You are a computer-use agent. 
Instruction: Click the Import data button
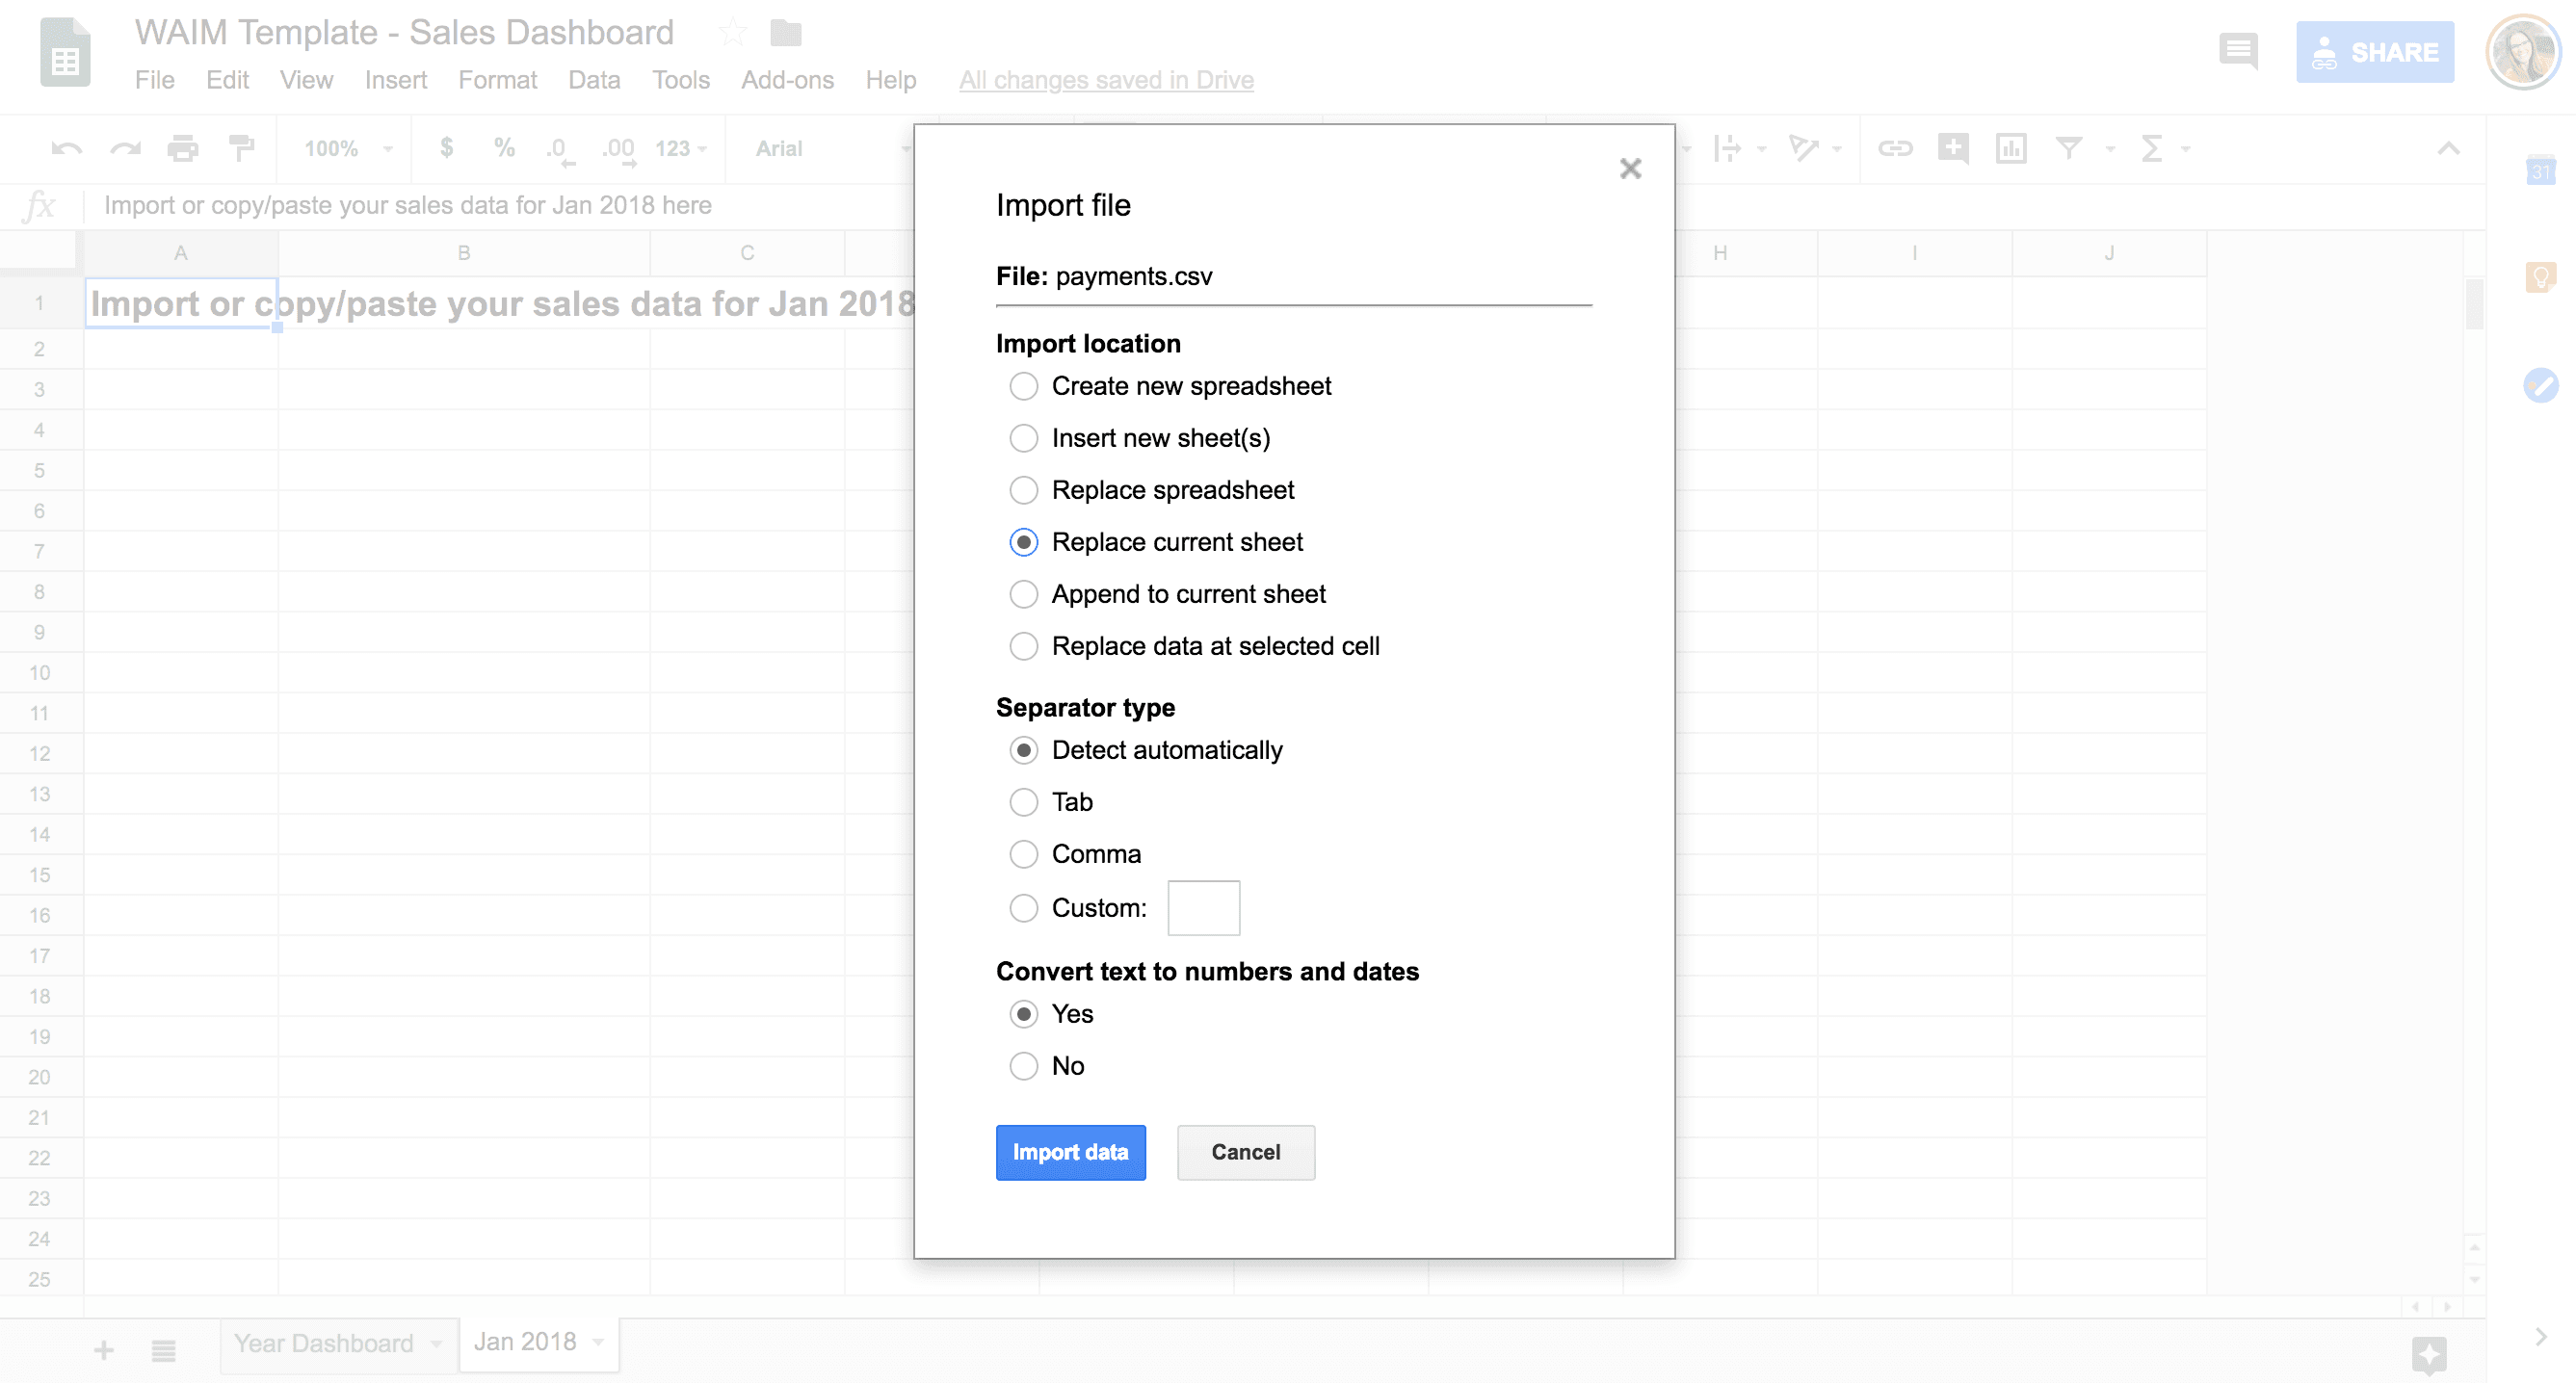(1070, 1152)
